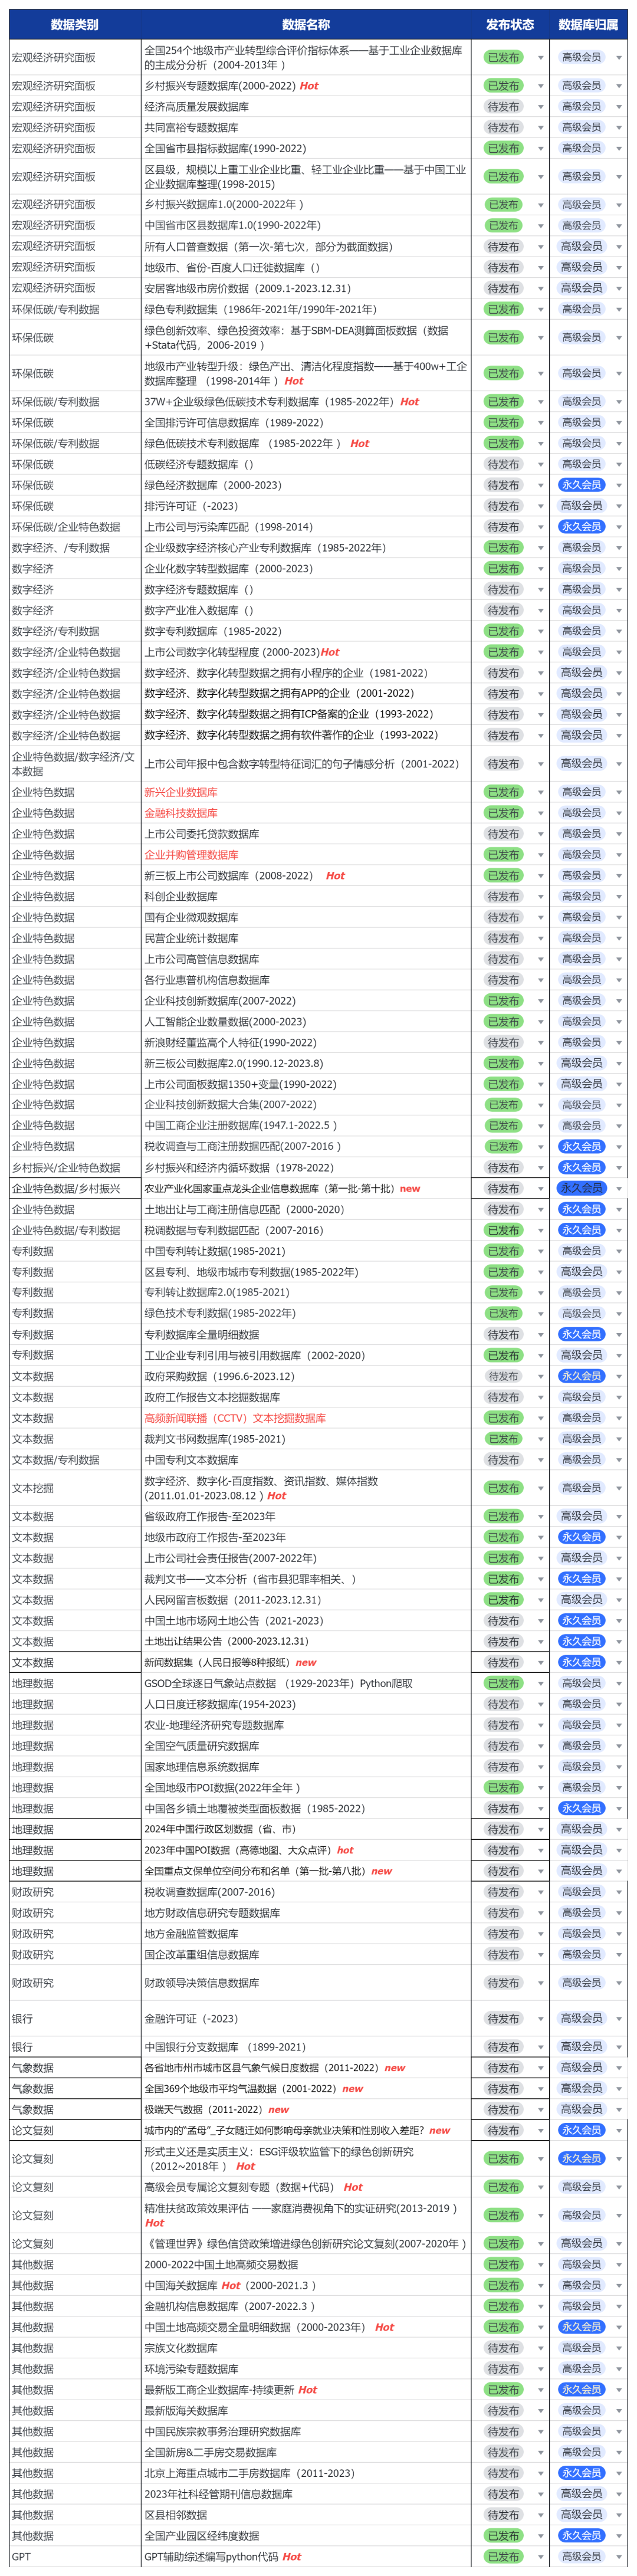This screenshot has height=2576, width=637.
Task: Select 2000-2022中国土地高频交易数据 cell
Action: 306,2265
